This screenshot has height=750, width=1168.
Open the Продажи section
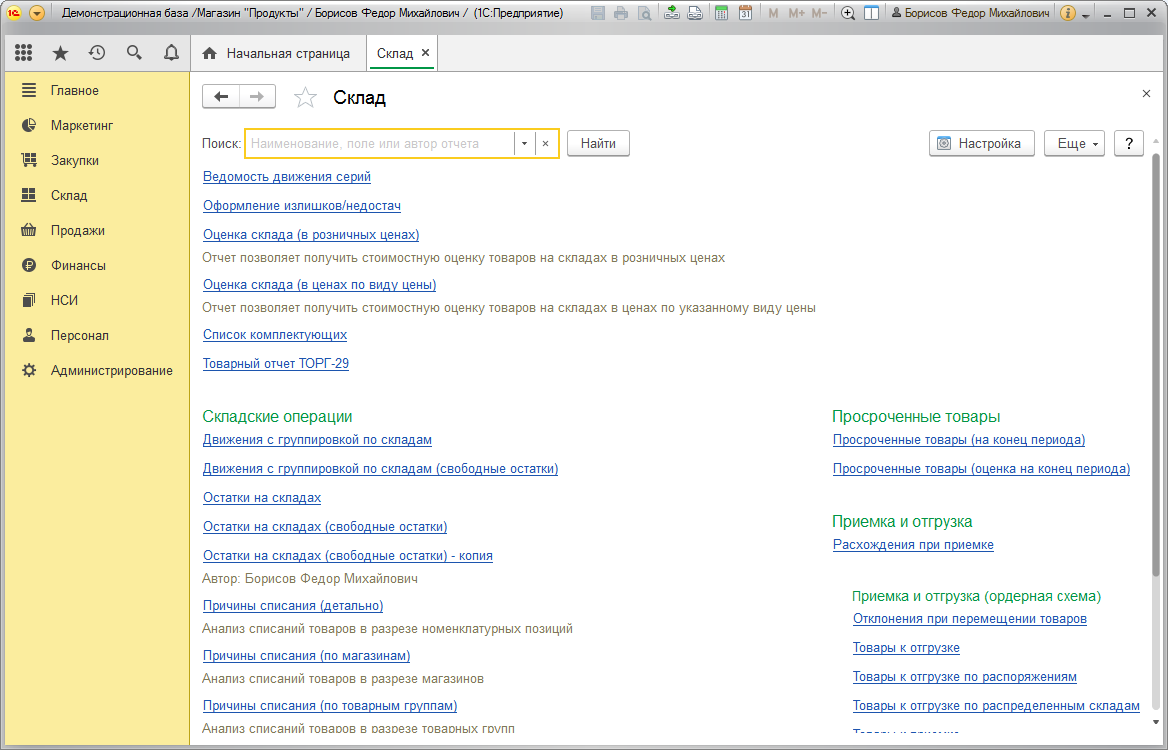point(77,230)
